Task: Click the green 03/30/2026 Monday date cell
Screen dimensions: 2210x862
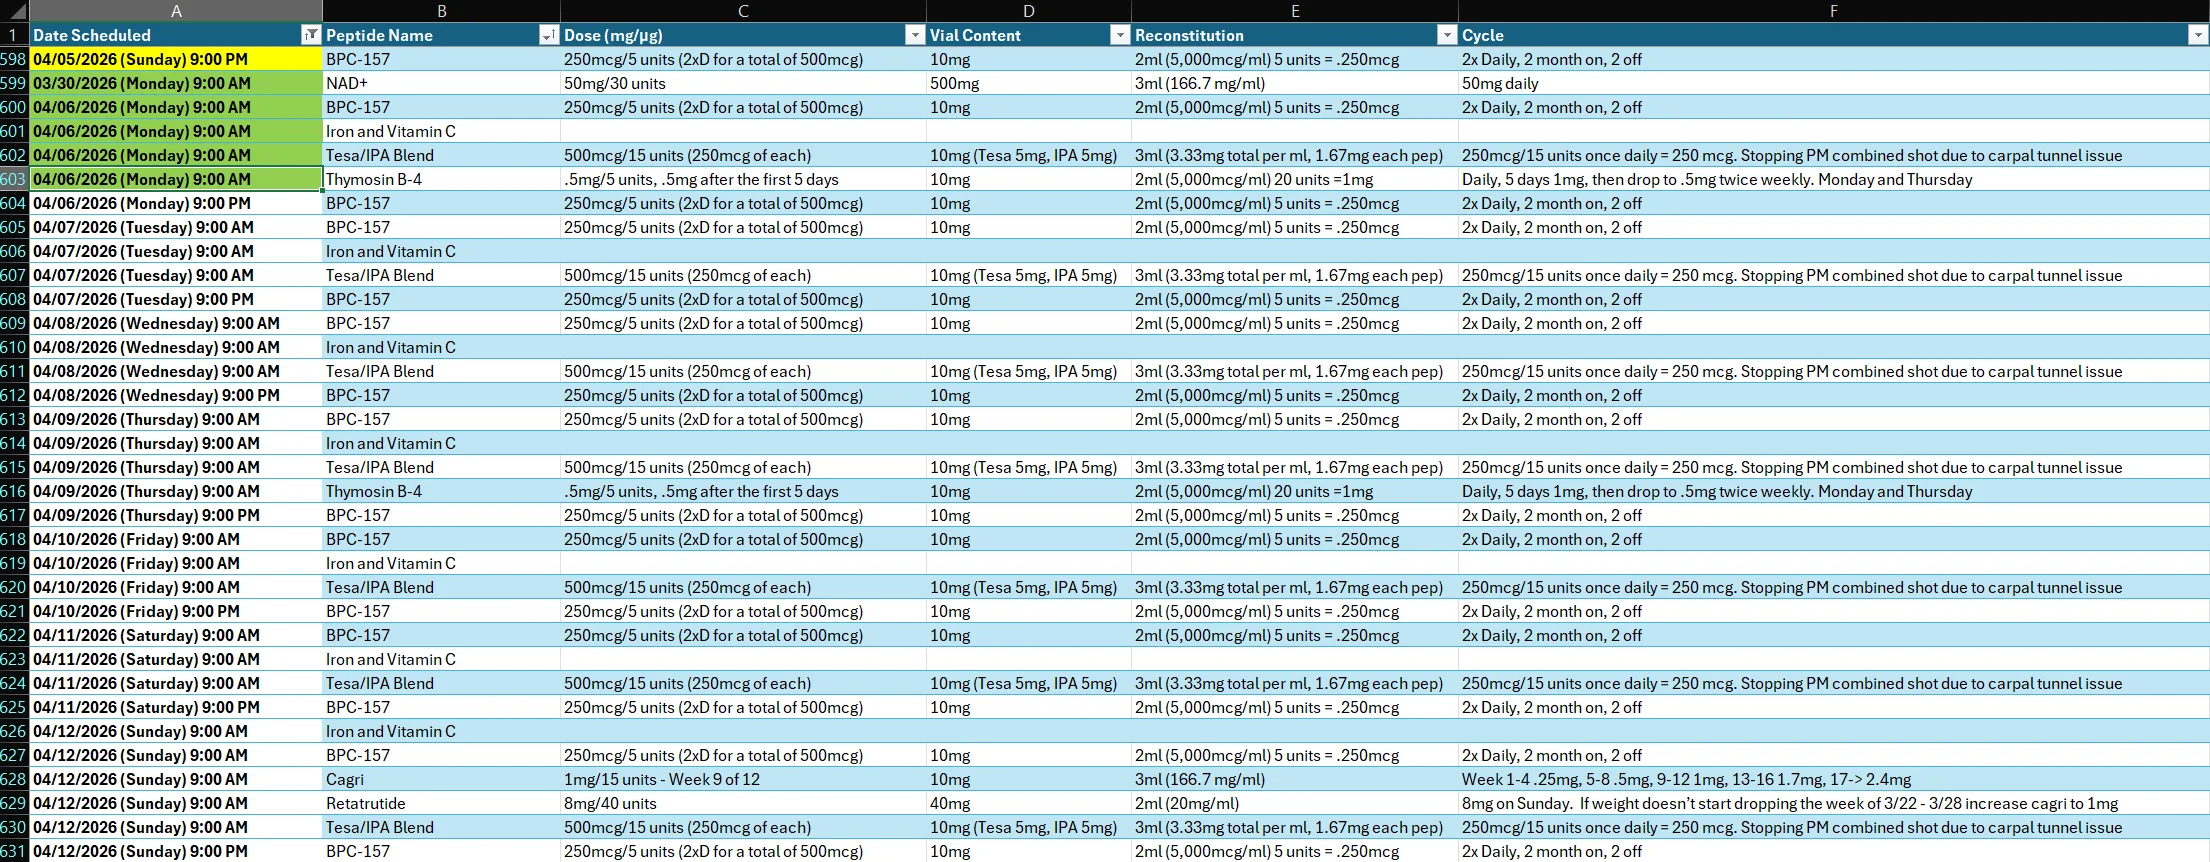Action: click(176, 83)
